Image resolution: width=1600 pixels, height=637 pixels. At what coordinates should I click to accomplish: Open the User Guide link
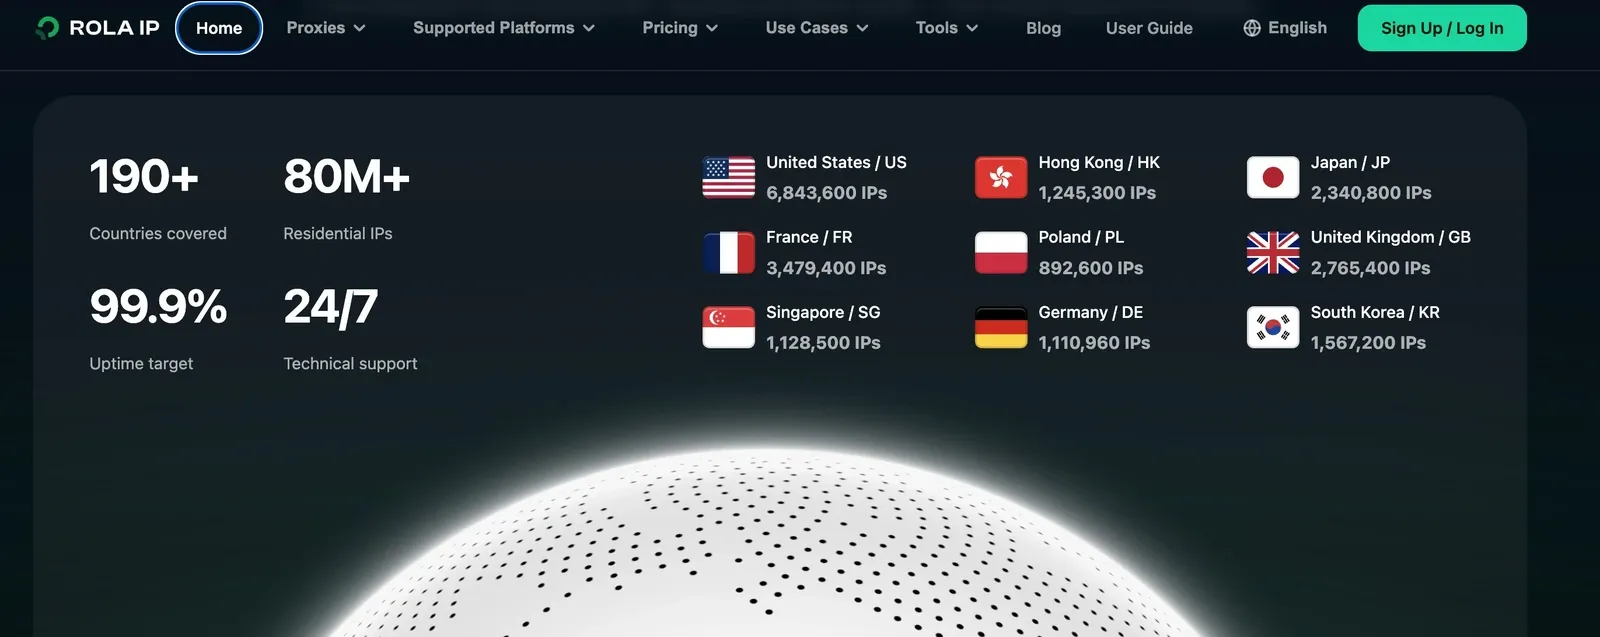click(x=1149, y=28)
